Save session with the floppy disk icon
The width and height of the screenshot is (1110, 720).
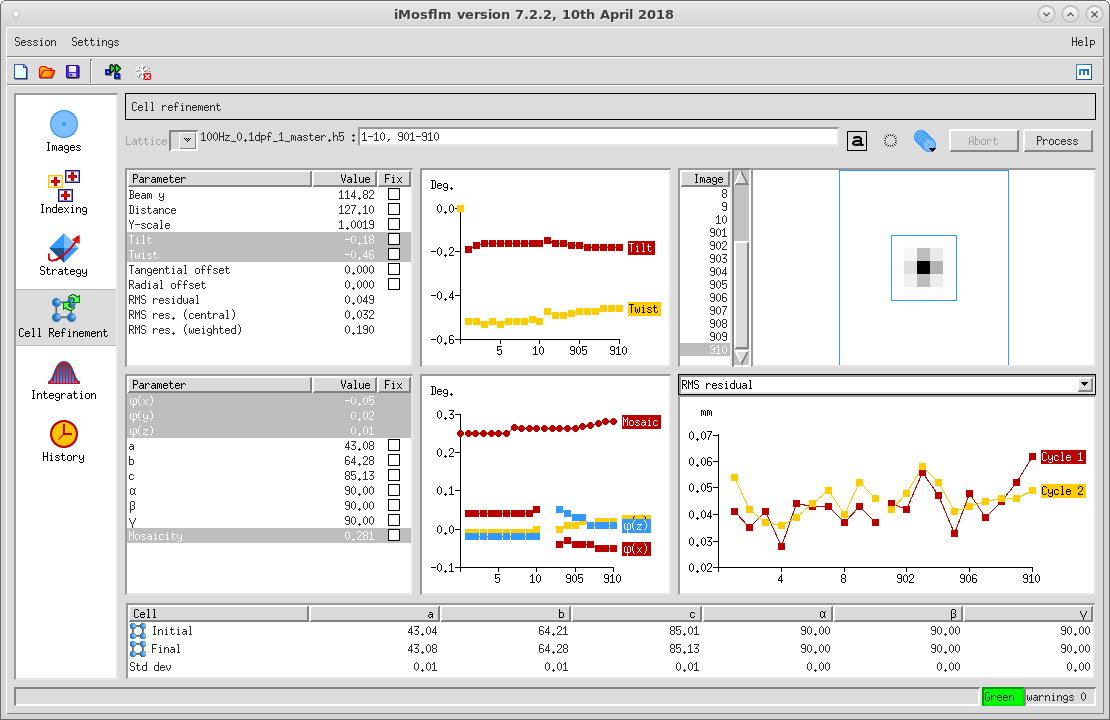click(73, 72)
